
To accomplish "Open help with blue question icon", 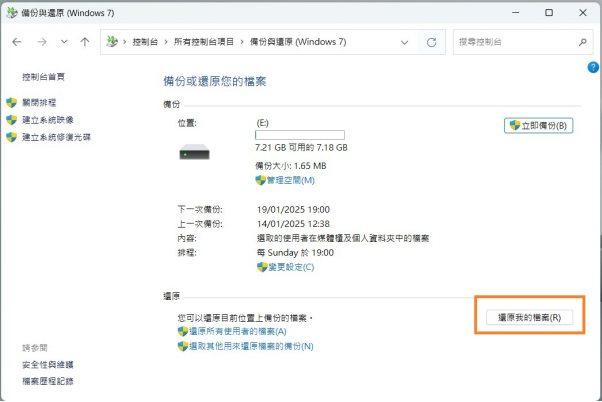I will pyautogui.click(x=593, y=68).
